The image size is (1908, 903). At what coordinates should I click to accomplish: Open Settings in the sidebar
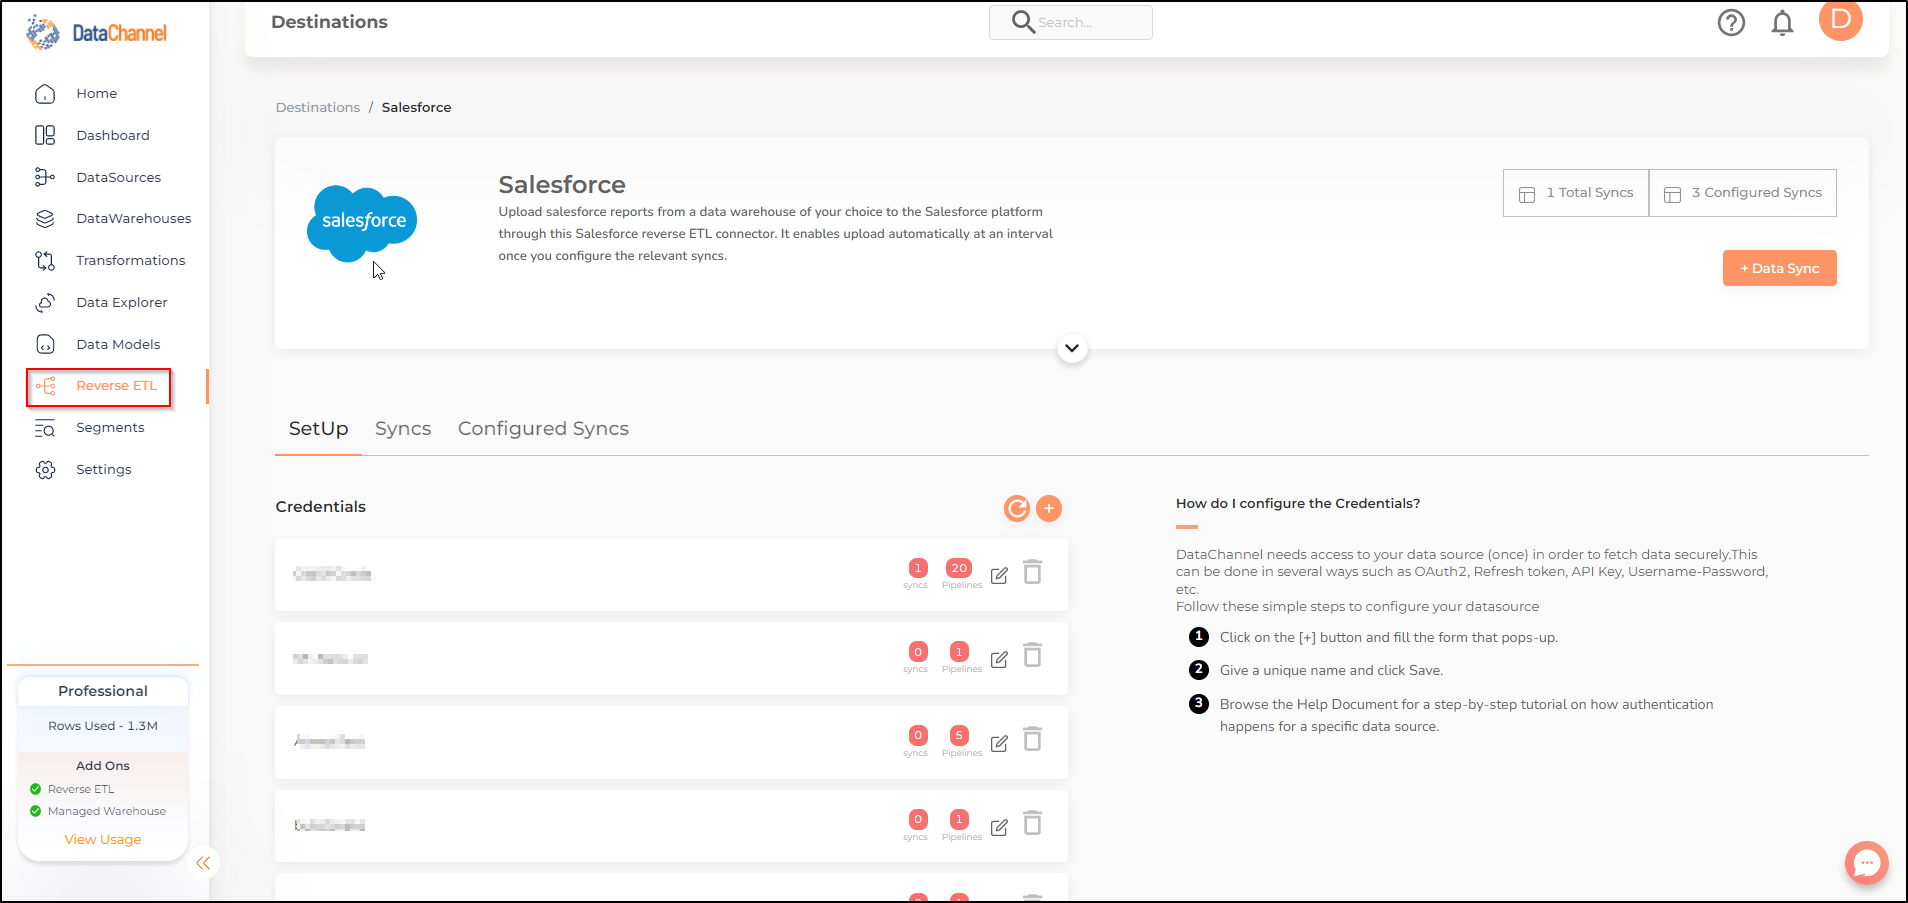(104, 469)
